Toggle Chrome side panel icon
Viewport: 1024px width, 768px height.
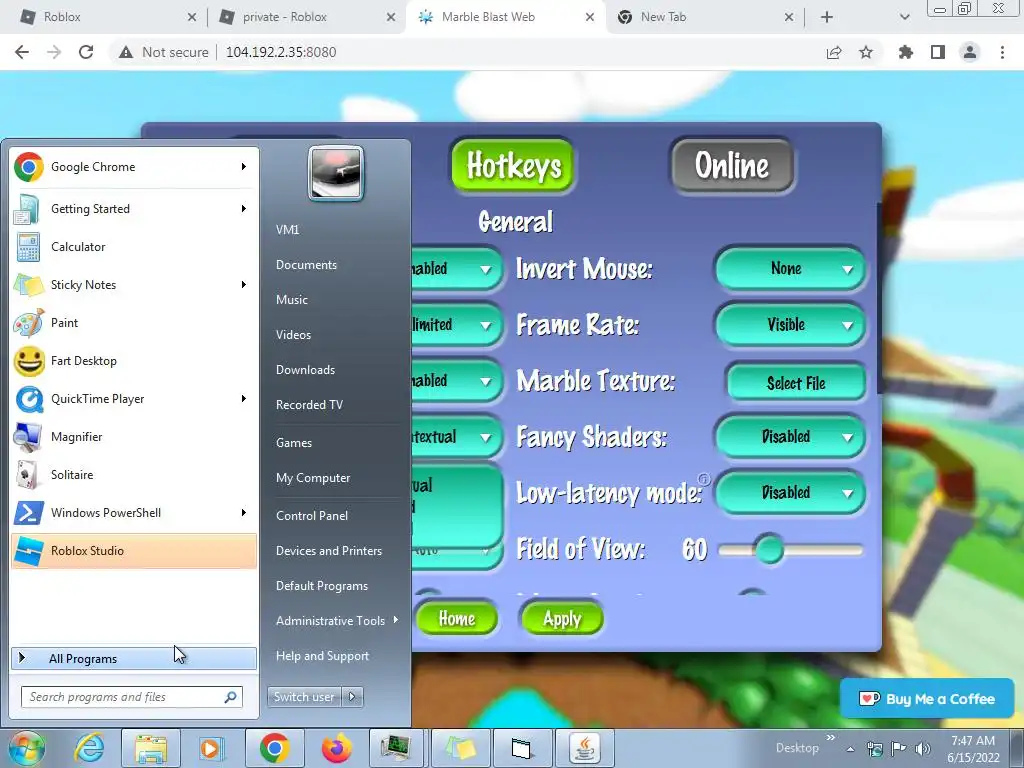[x=938, y=52]
